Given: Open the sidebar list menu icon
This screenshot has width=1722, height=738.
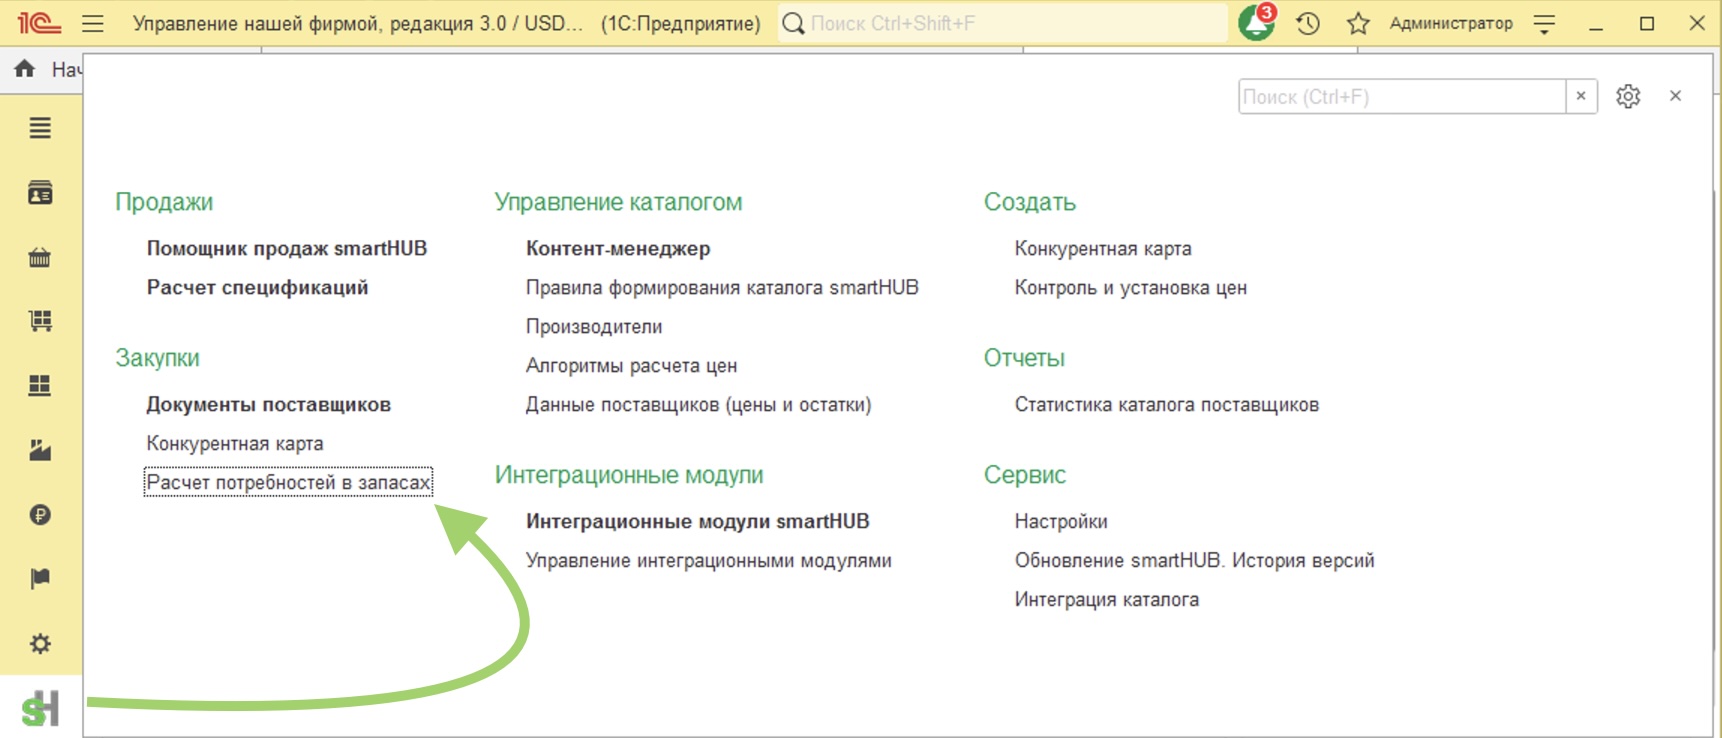Looking at the screenshot, I should point(40,128).
